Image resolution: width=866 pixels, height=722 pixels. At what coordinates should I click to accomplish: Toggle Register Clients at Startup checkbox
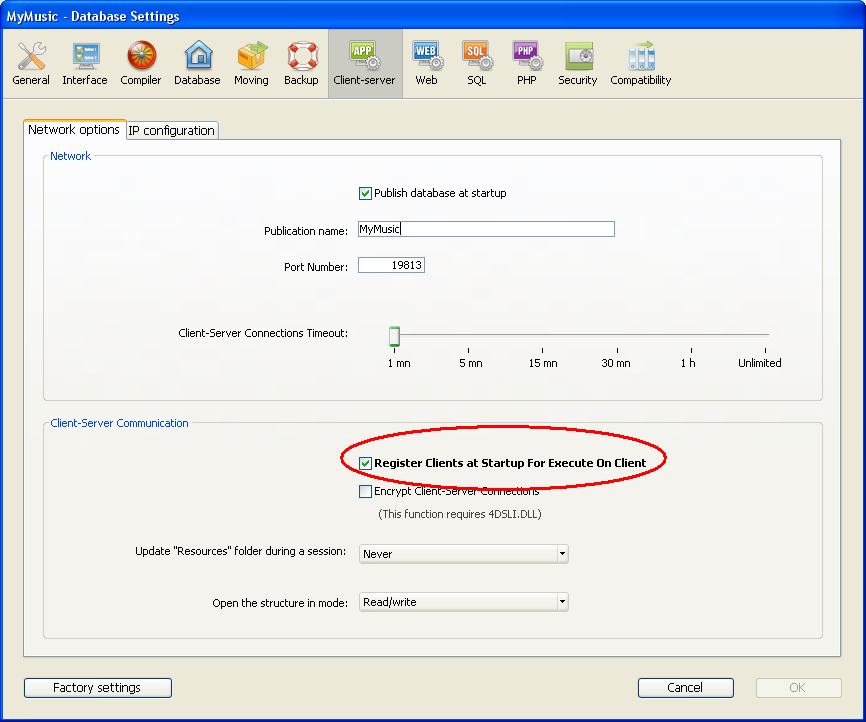coord(365,463)
